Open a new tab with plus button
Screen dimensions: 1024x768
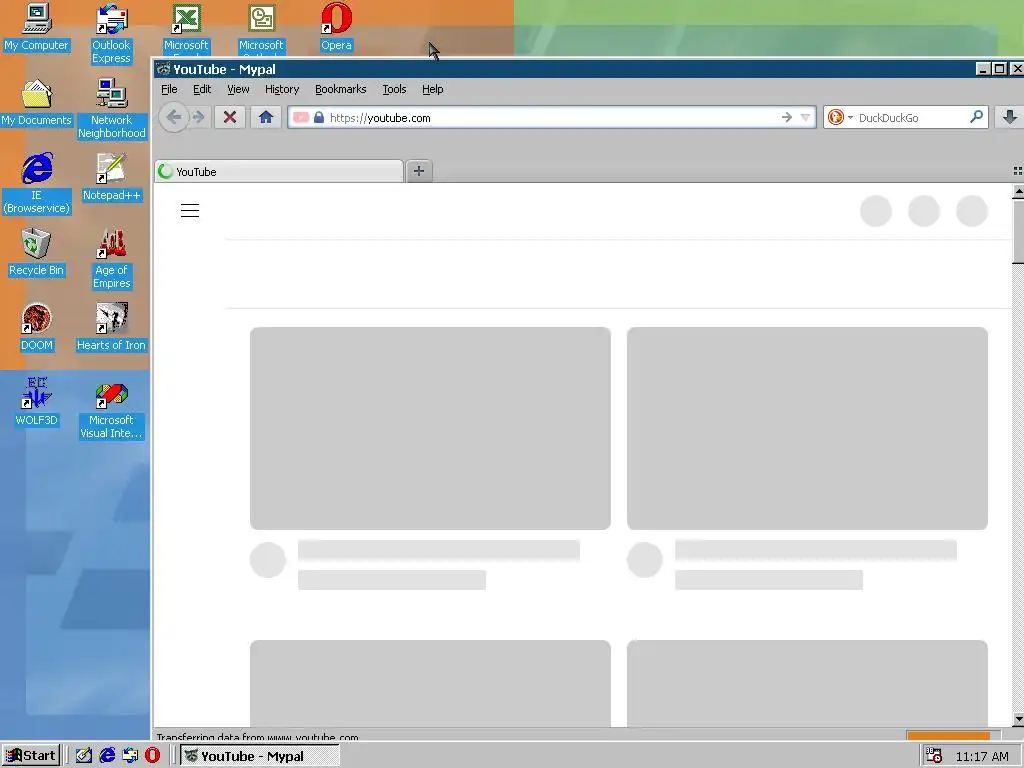click(x=419, y=171)
